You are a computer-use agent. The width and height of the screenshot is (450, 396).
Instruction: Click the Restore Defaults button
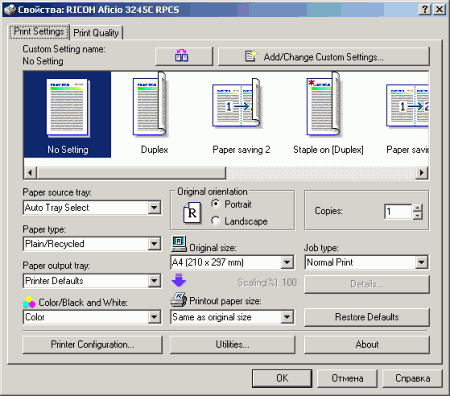(367, 317)
